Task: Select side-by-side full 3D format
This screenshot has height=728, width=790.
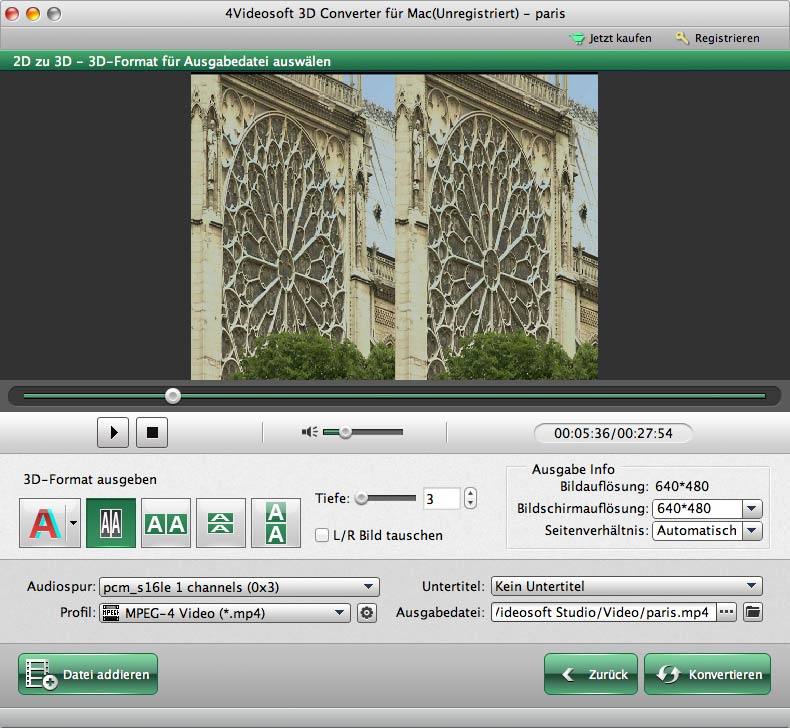Action: click(x=166, y=523)
